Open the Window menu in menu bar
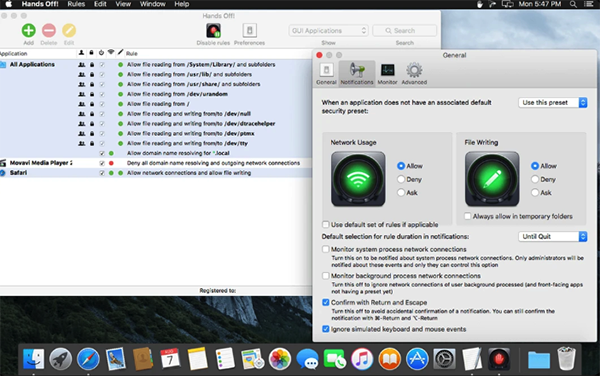The width and height of the screenshot is (600, 376). point(152,4)
